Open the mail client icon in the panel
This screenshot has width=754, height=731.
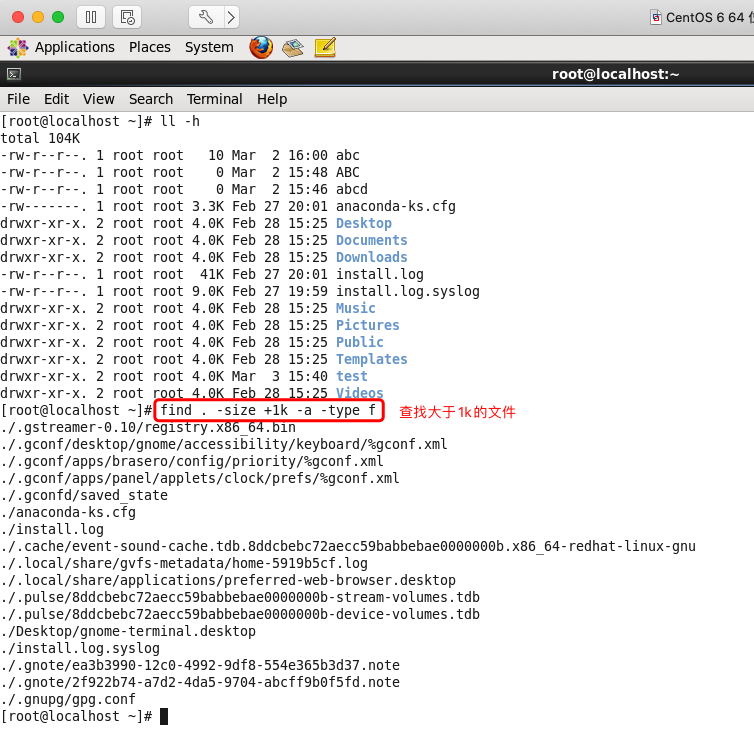click(x=293, y=48)
